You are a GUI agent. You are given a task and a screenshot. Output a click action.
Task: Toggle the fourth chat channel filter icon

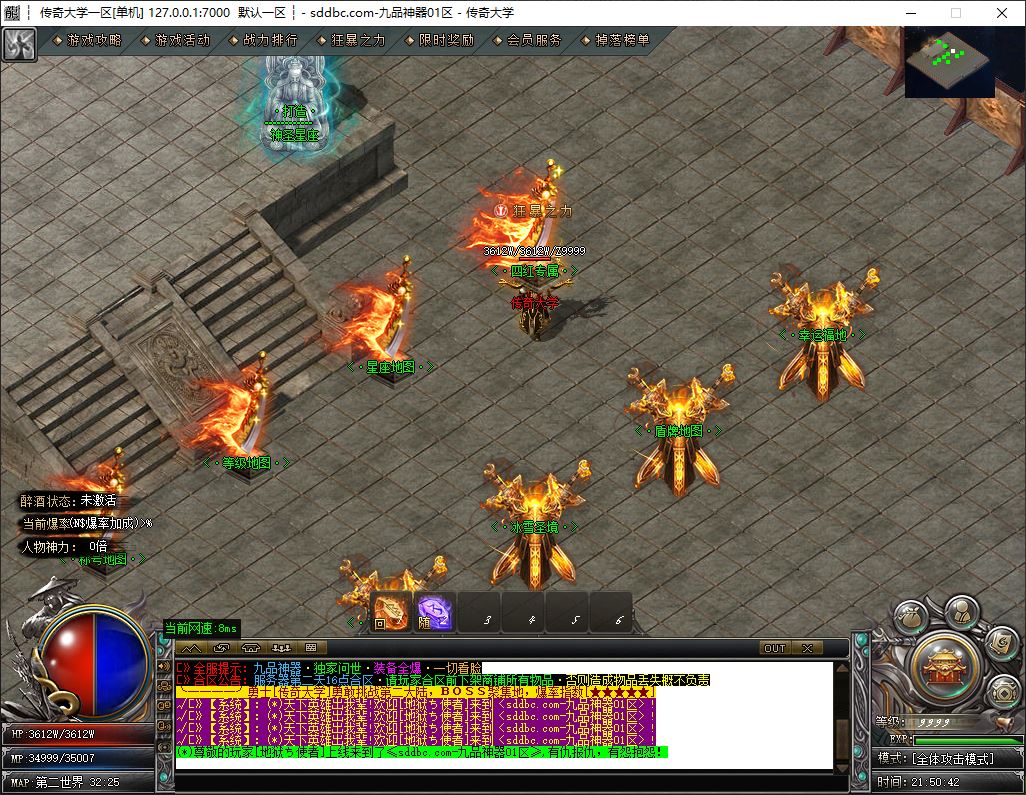pyautogui.click(x=164, y=726)
